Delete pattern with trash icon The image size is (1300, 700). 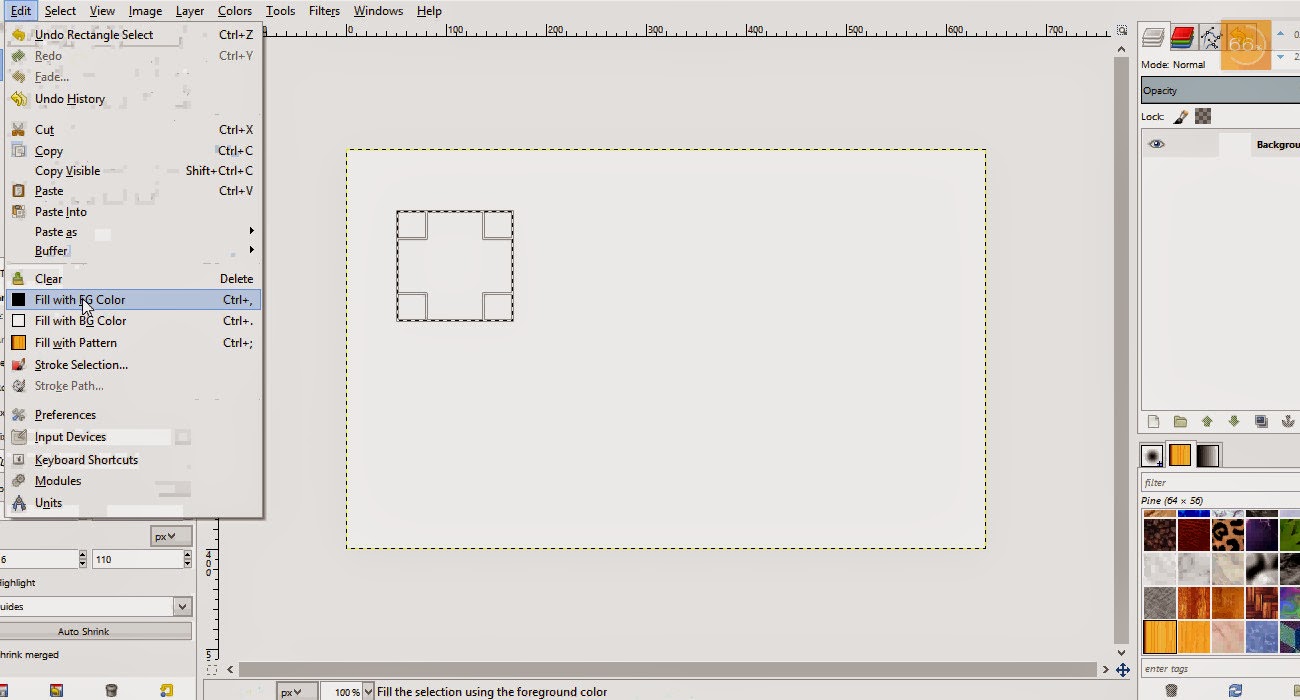(1171, 690)
